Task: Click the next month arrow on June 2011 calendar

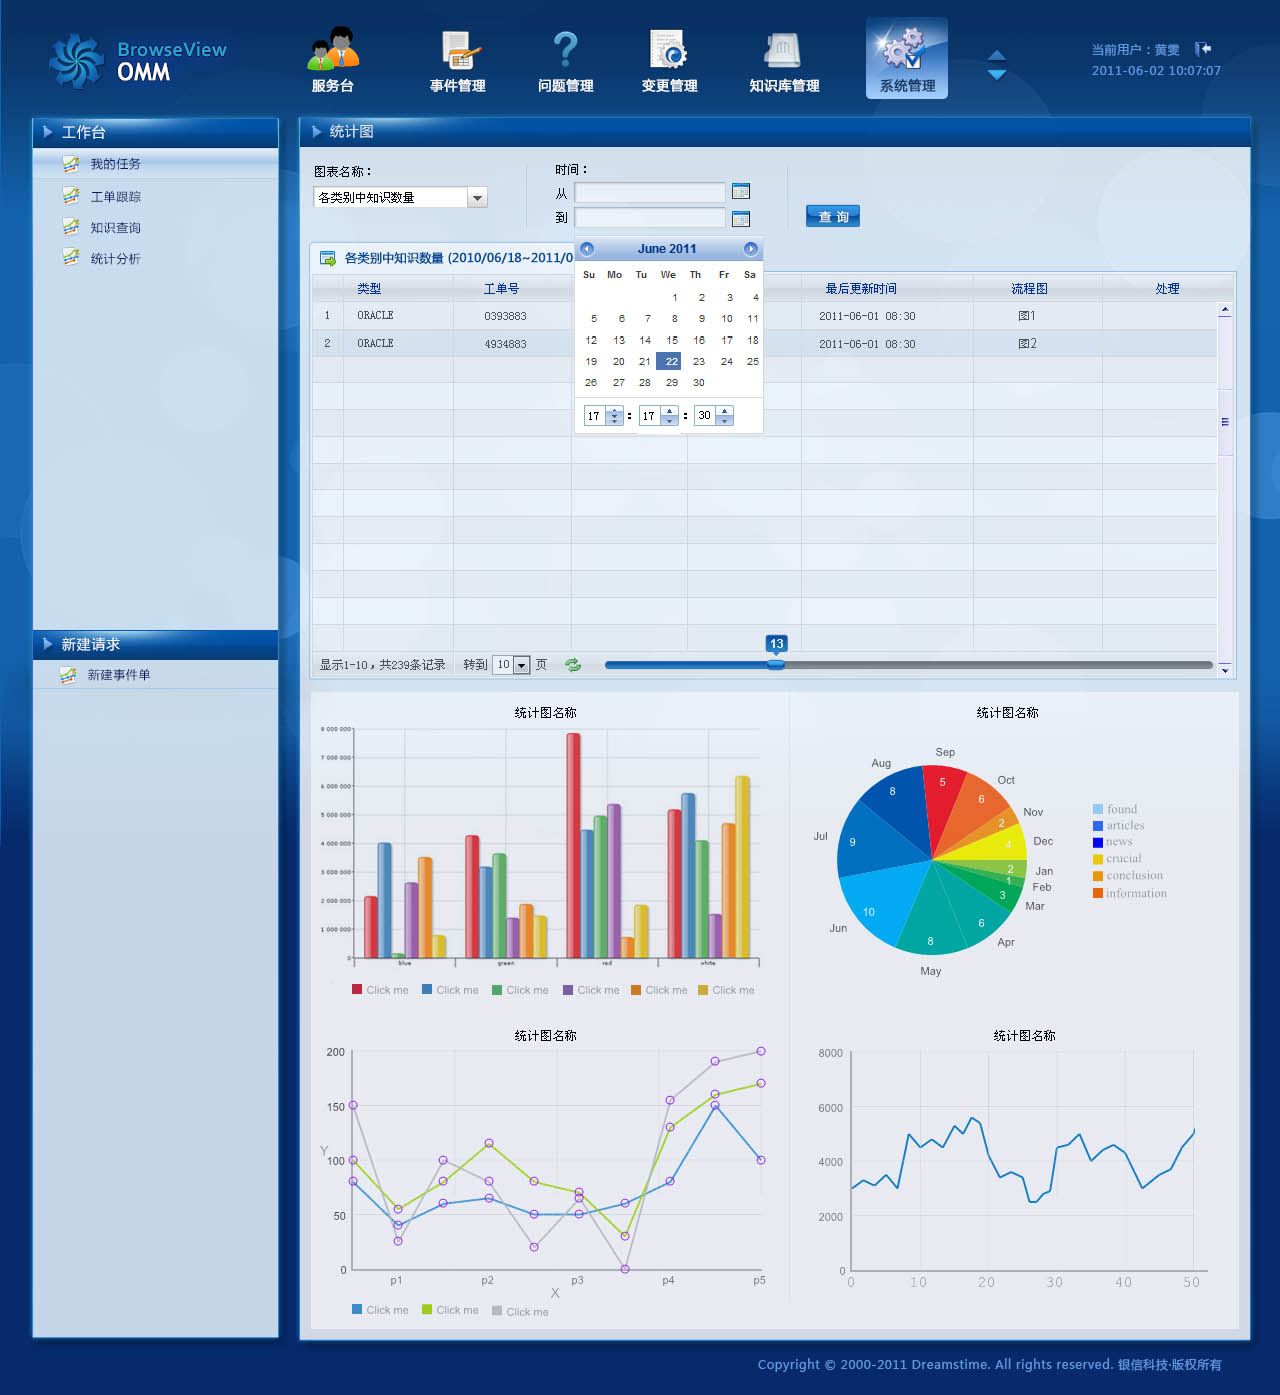Action: (x=750, y=249)
